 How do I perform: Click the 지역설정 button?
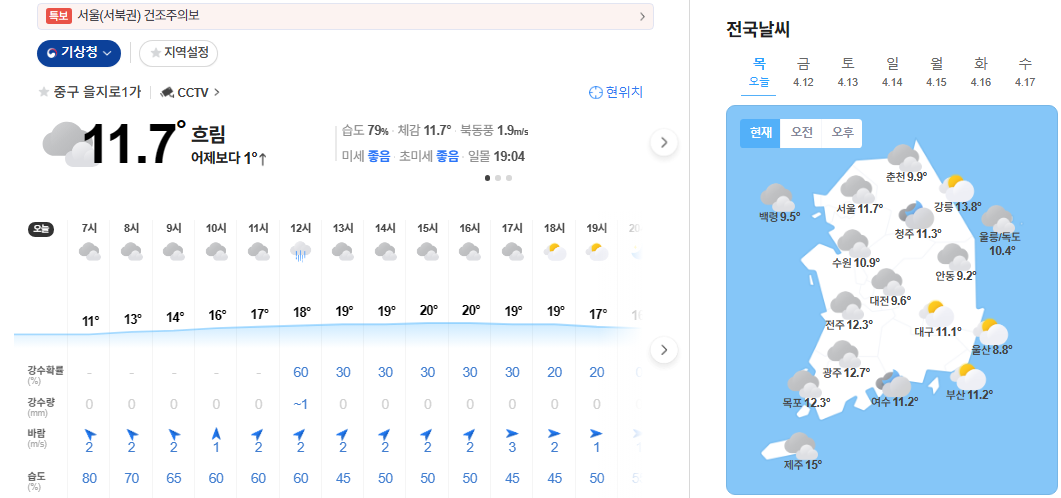pos(179,53)
